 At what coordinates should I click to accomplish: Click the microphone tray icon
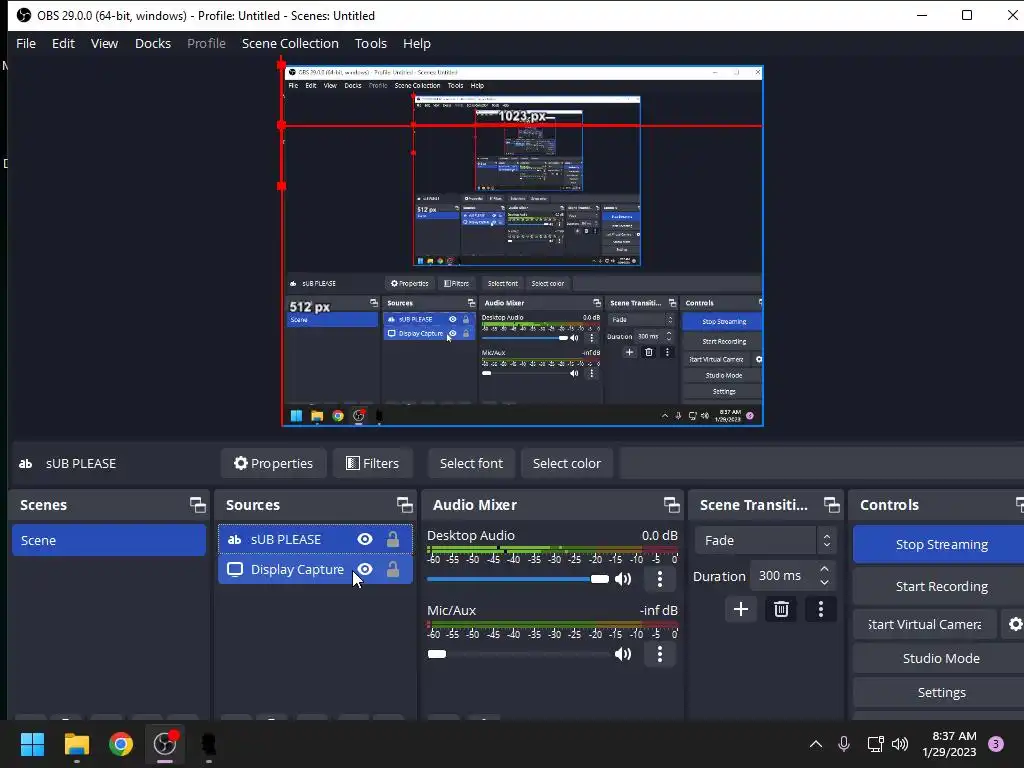[x=844, y=744]
